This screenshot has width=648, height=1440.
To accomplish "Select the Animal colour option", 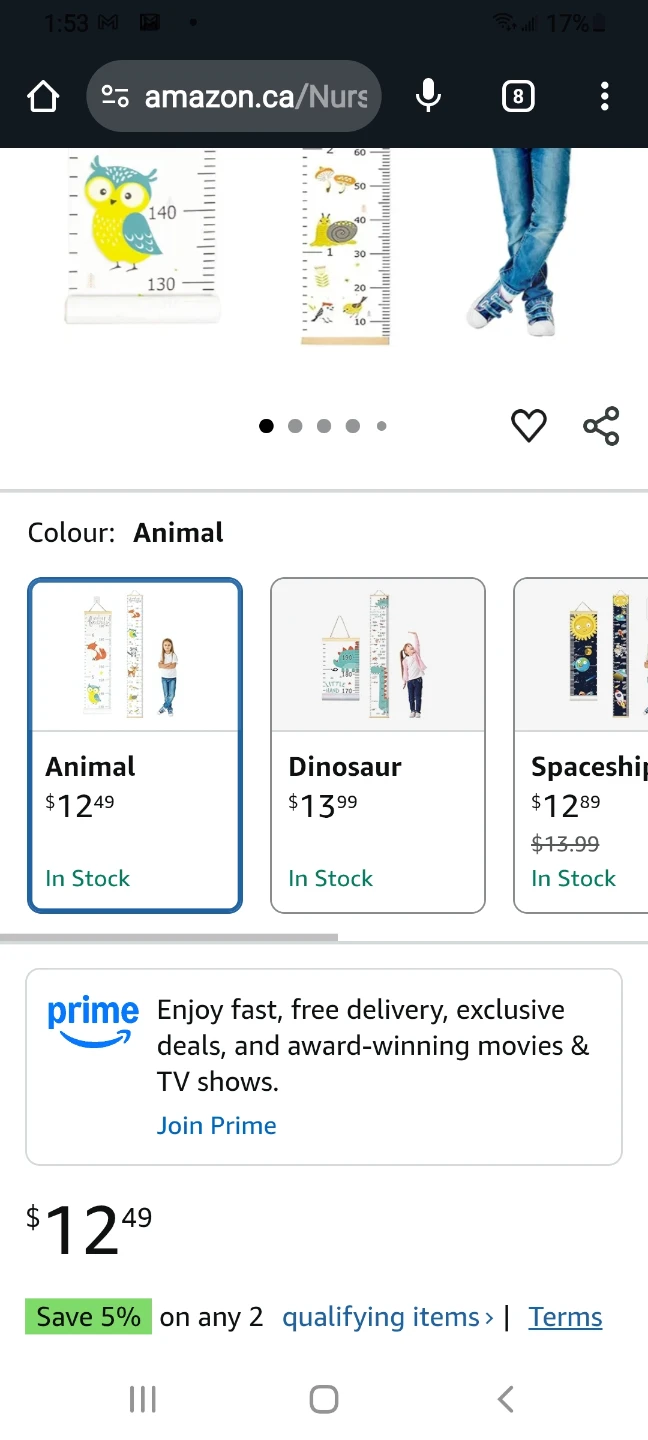I will click(x=135, y=745).
